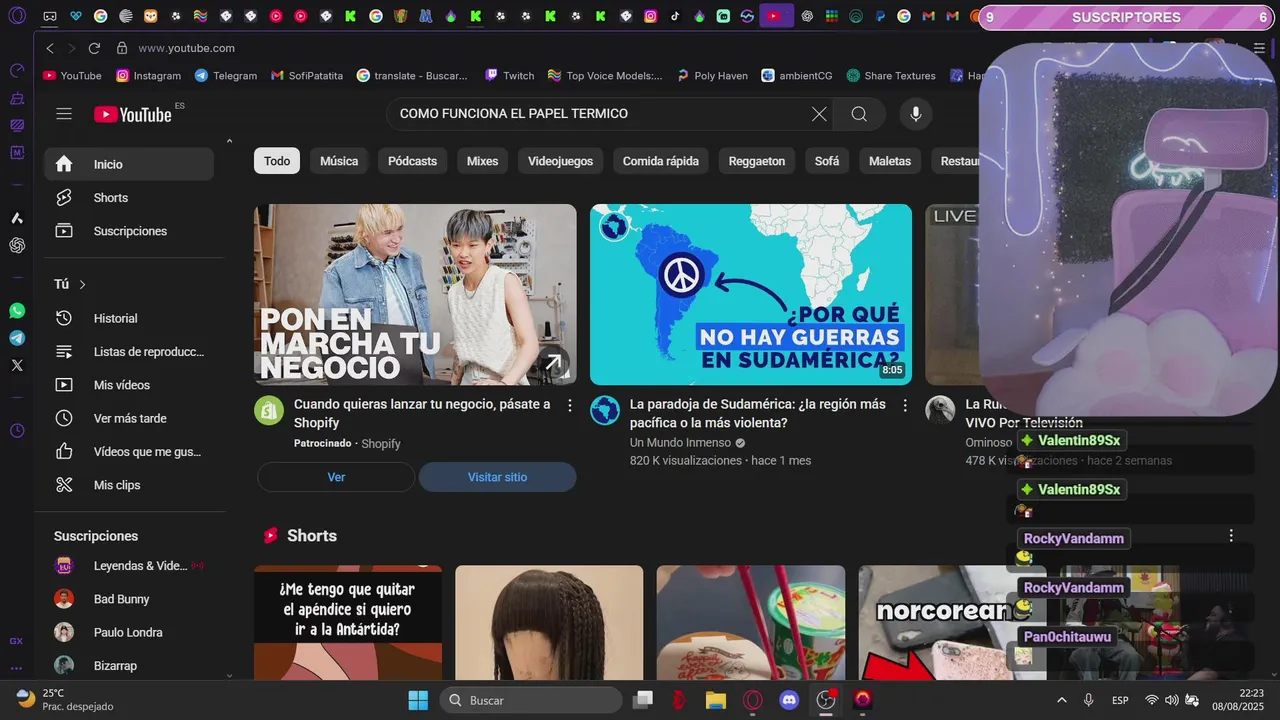Open Poly Haven bookmark
The width and height of the screenshot is (1280, 720).
(712, 75)
